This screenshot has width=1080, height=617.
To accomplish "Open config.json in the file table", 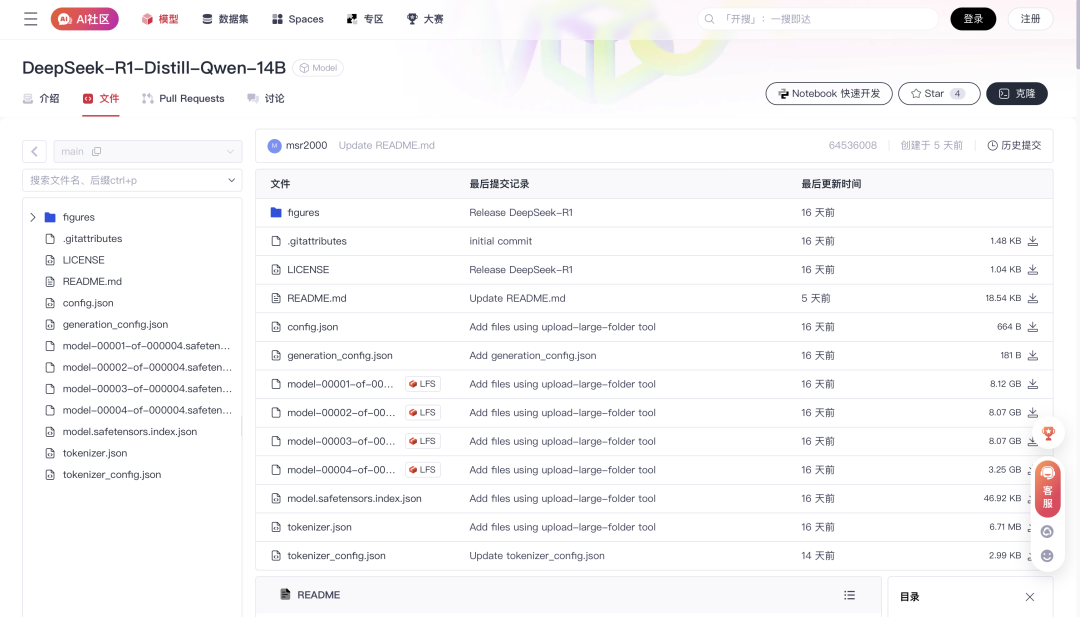I will click(313, 327).
